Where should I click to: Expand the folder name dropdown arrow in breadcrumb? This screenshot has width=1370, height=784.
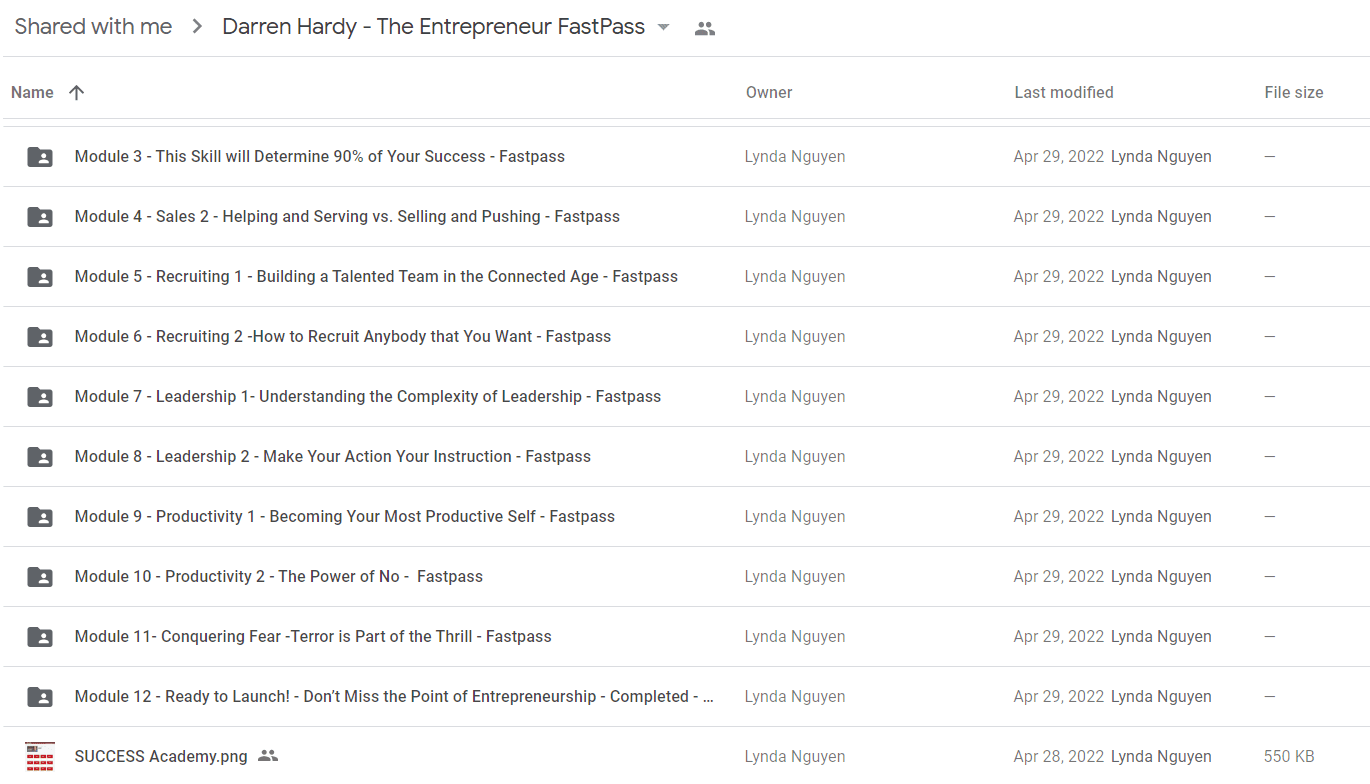pos(663,28)
